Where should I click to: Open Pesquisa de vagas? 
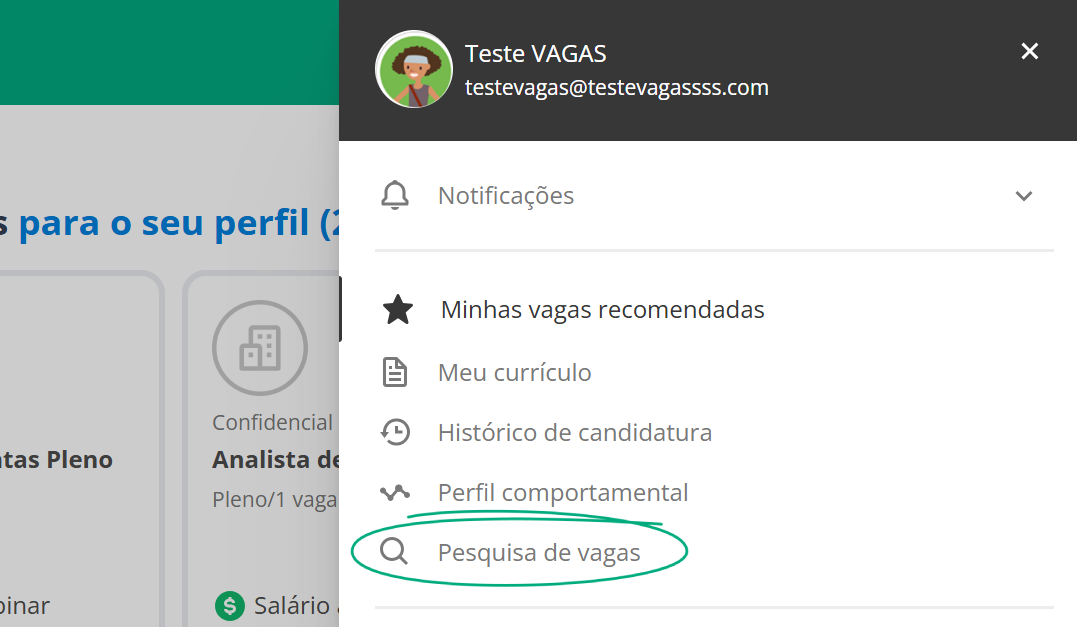[539, 553]
